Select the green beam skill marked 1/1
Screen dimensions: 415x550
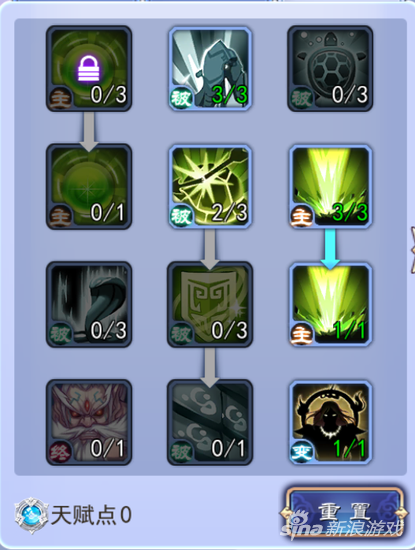[x=330, y=304]
